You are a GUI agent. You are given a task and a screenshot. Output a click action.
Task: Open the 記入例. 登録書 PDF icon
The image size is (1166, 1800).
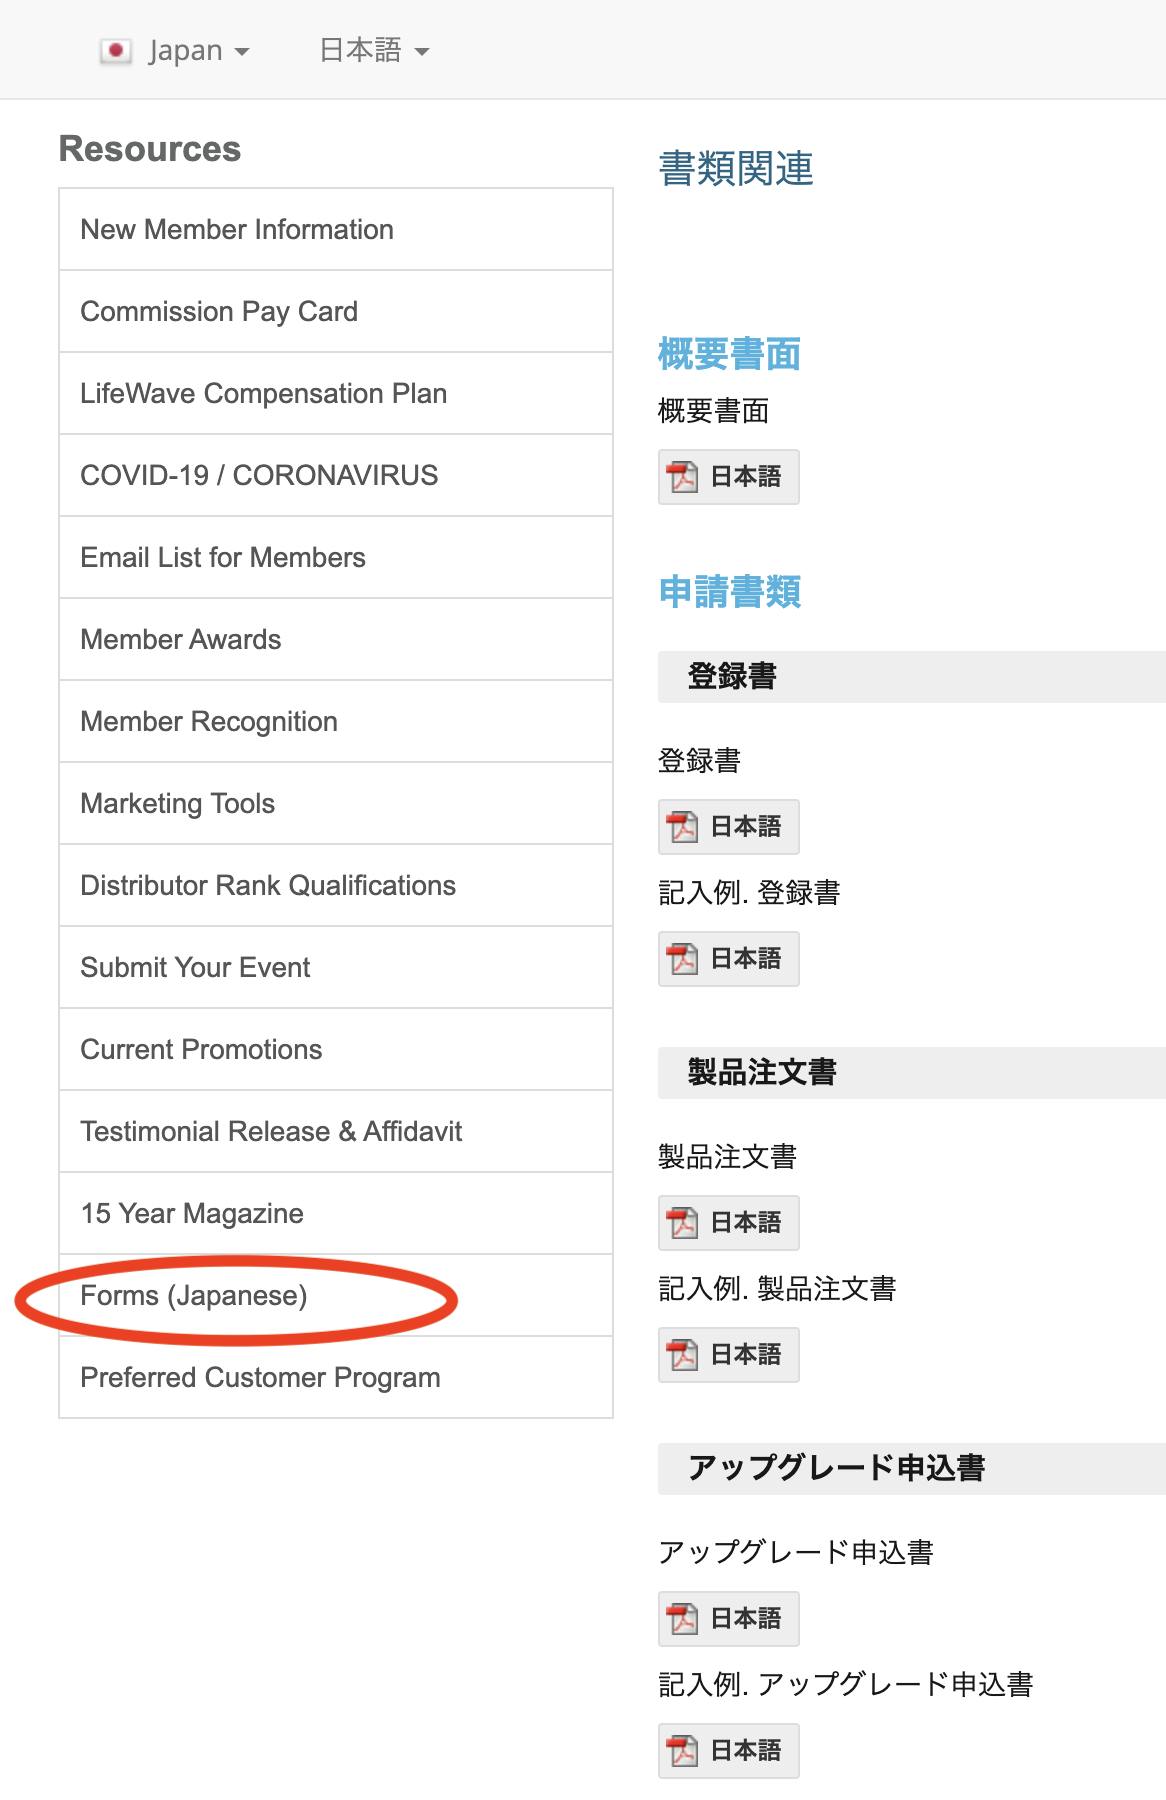click(683, 959)
